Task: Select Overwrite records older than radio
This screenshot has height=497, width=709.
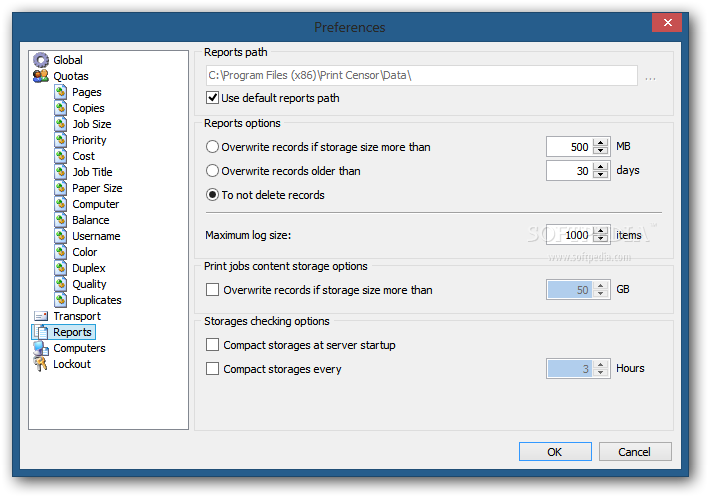Action: pyautogui.click(x=213, y=171)
